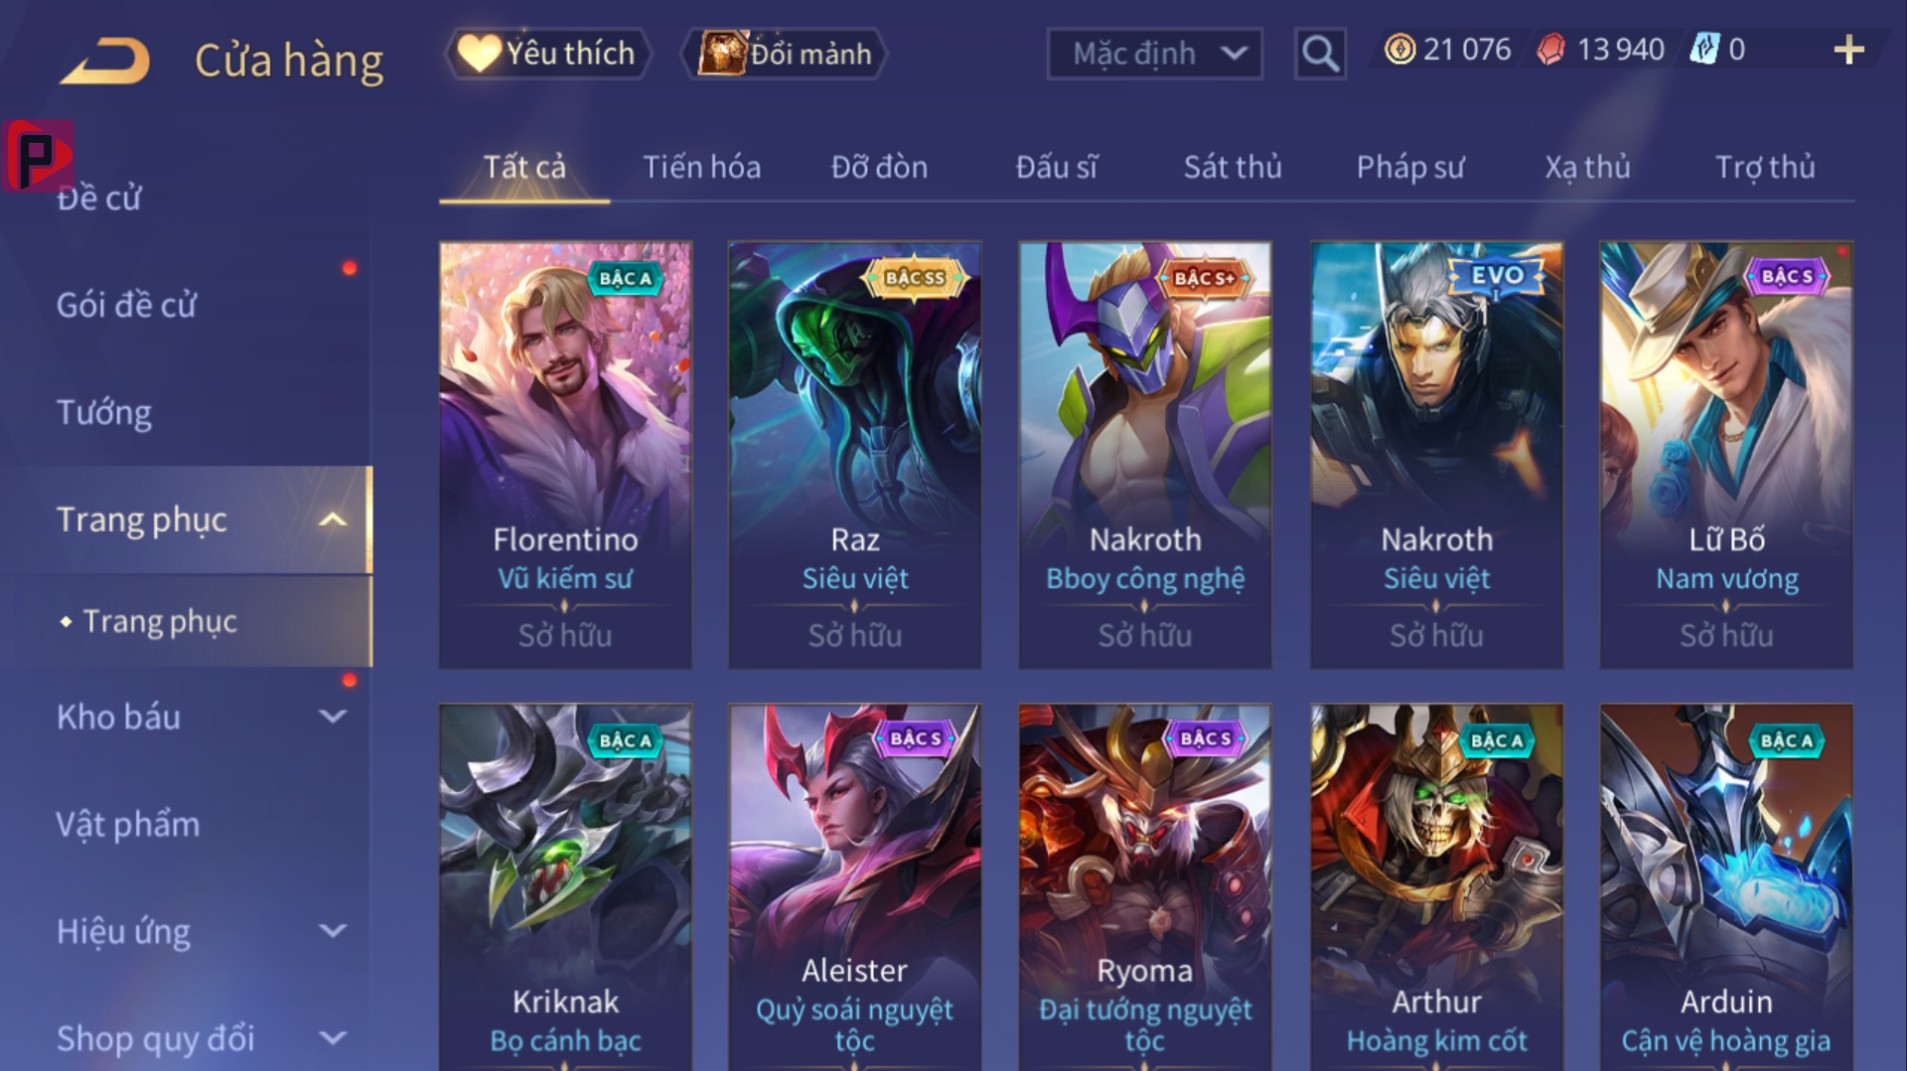Switch to the Tiến hóa tab
1907x1071 pixels.
coord(701,167)
